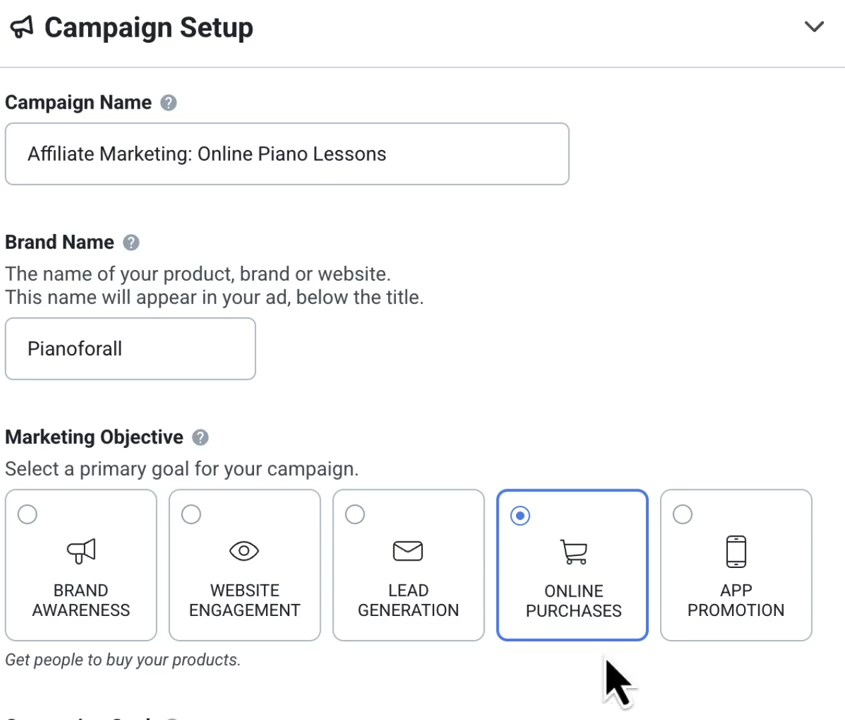The height and width of the screenshot is (720, 845).
Task: Collapse the Campaign Setup section chevron
Action: [814, 27]
